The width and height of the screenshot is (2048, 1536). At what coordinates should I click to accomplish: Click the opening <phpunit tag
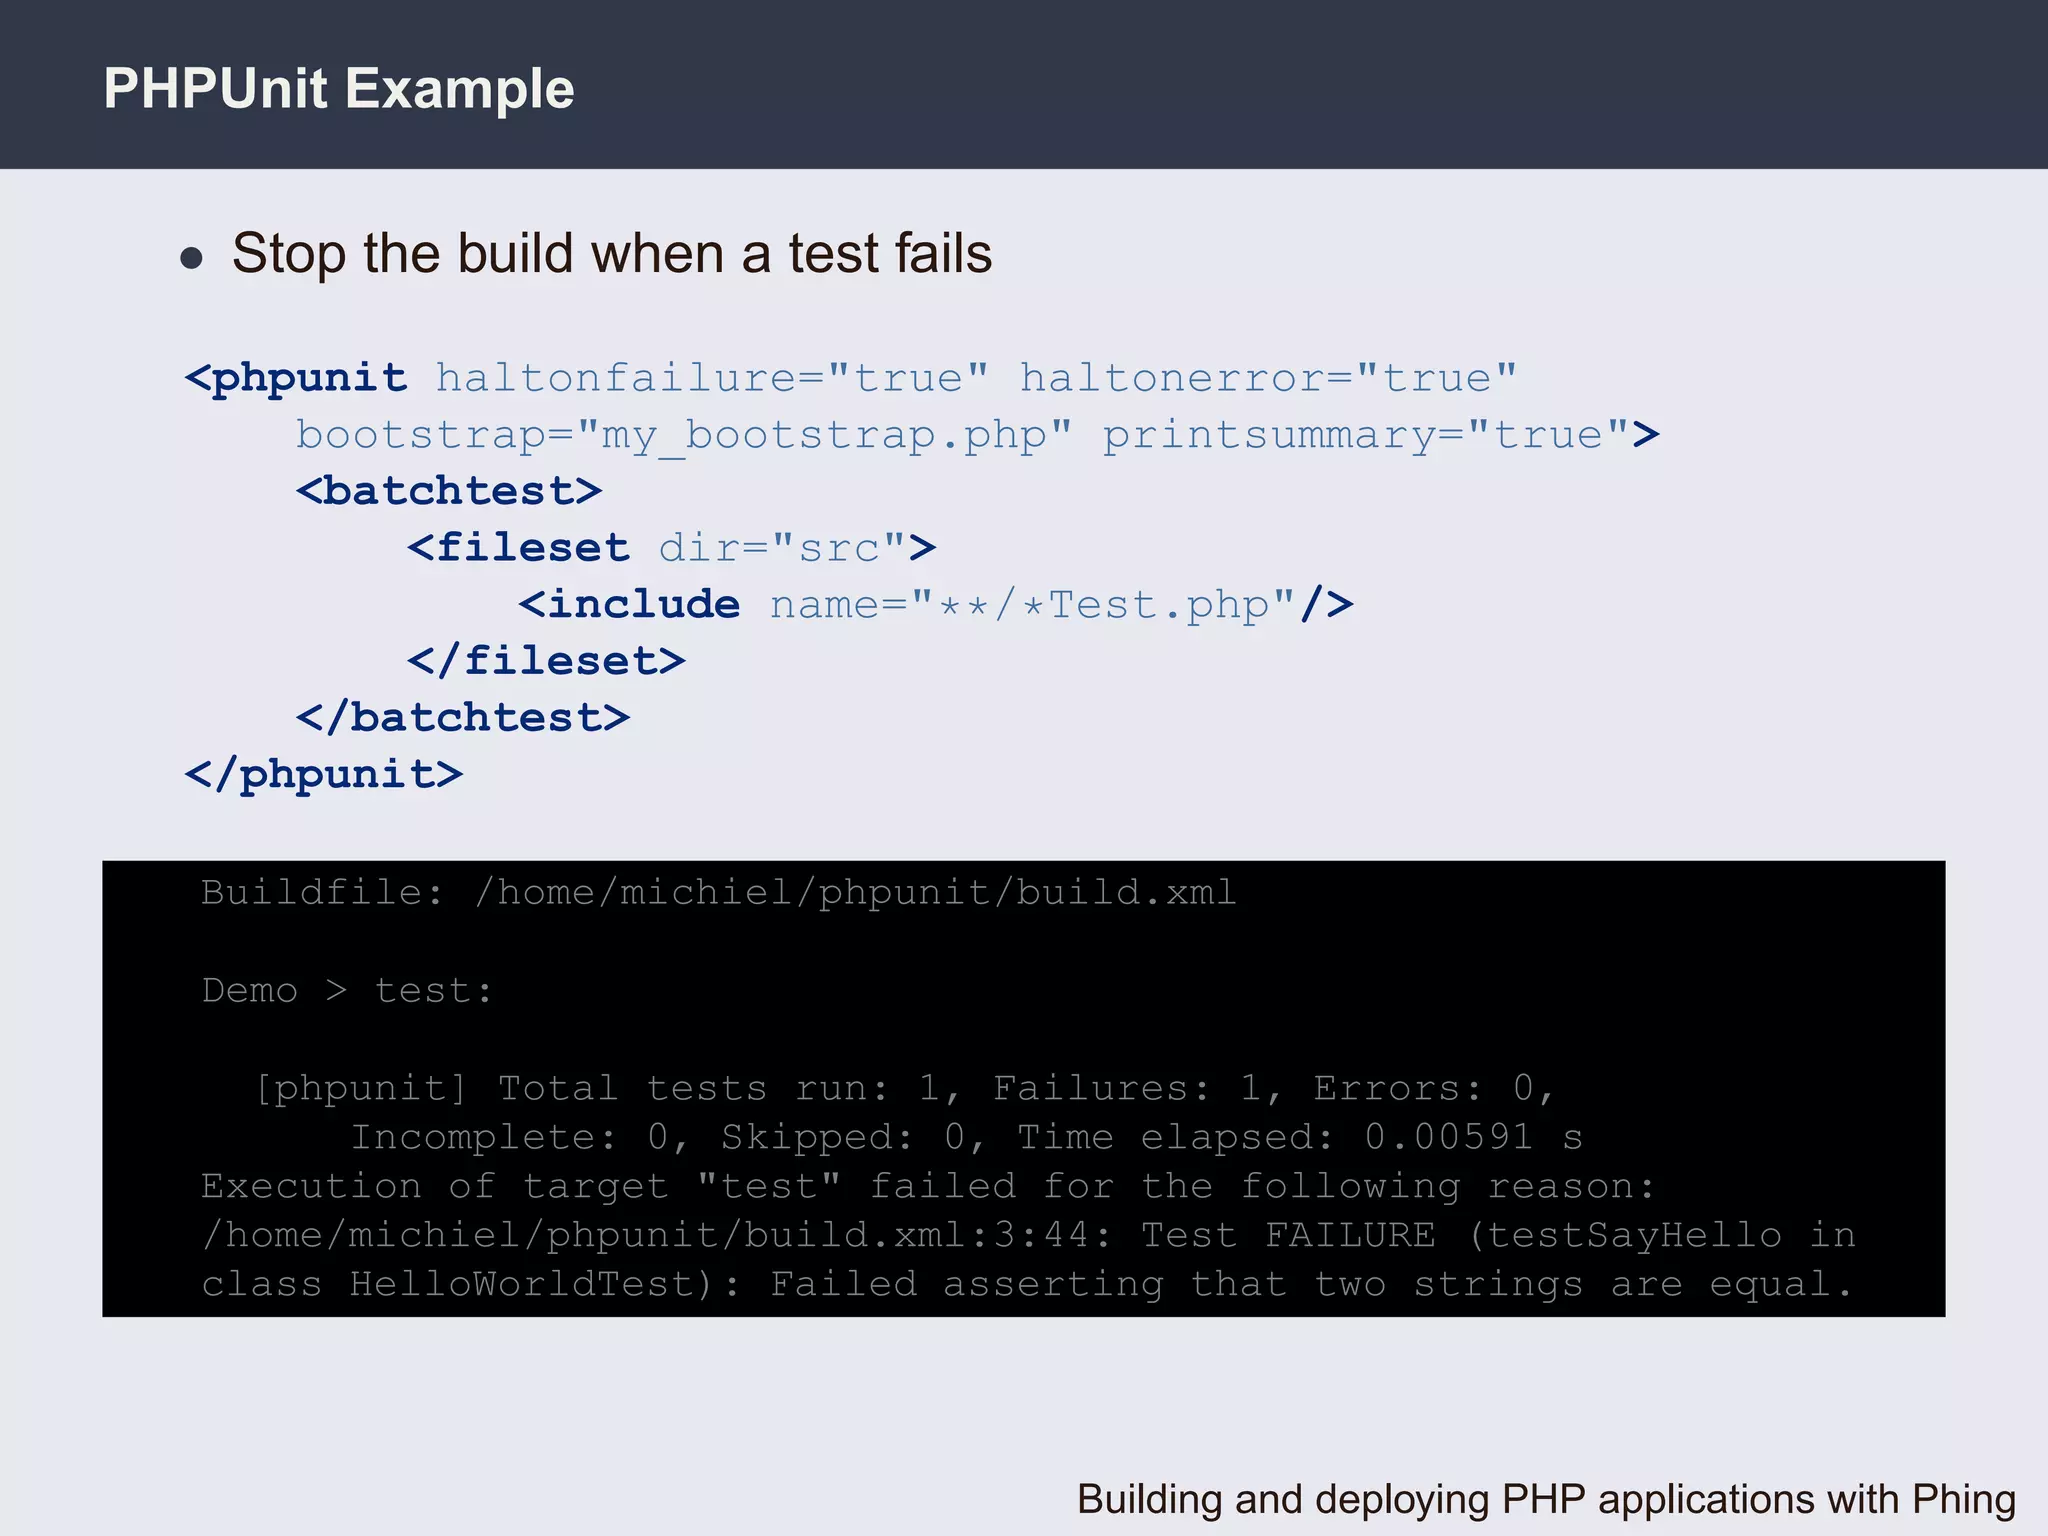point(296,378)
